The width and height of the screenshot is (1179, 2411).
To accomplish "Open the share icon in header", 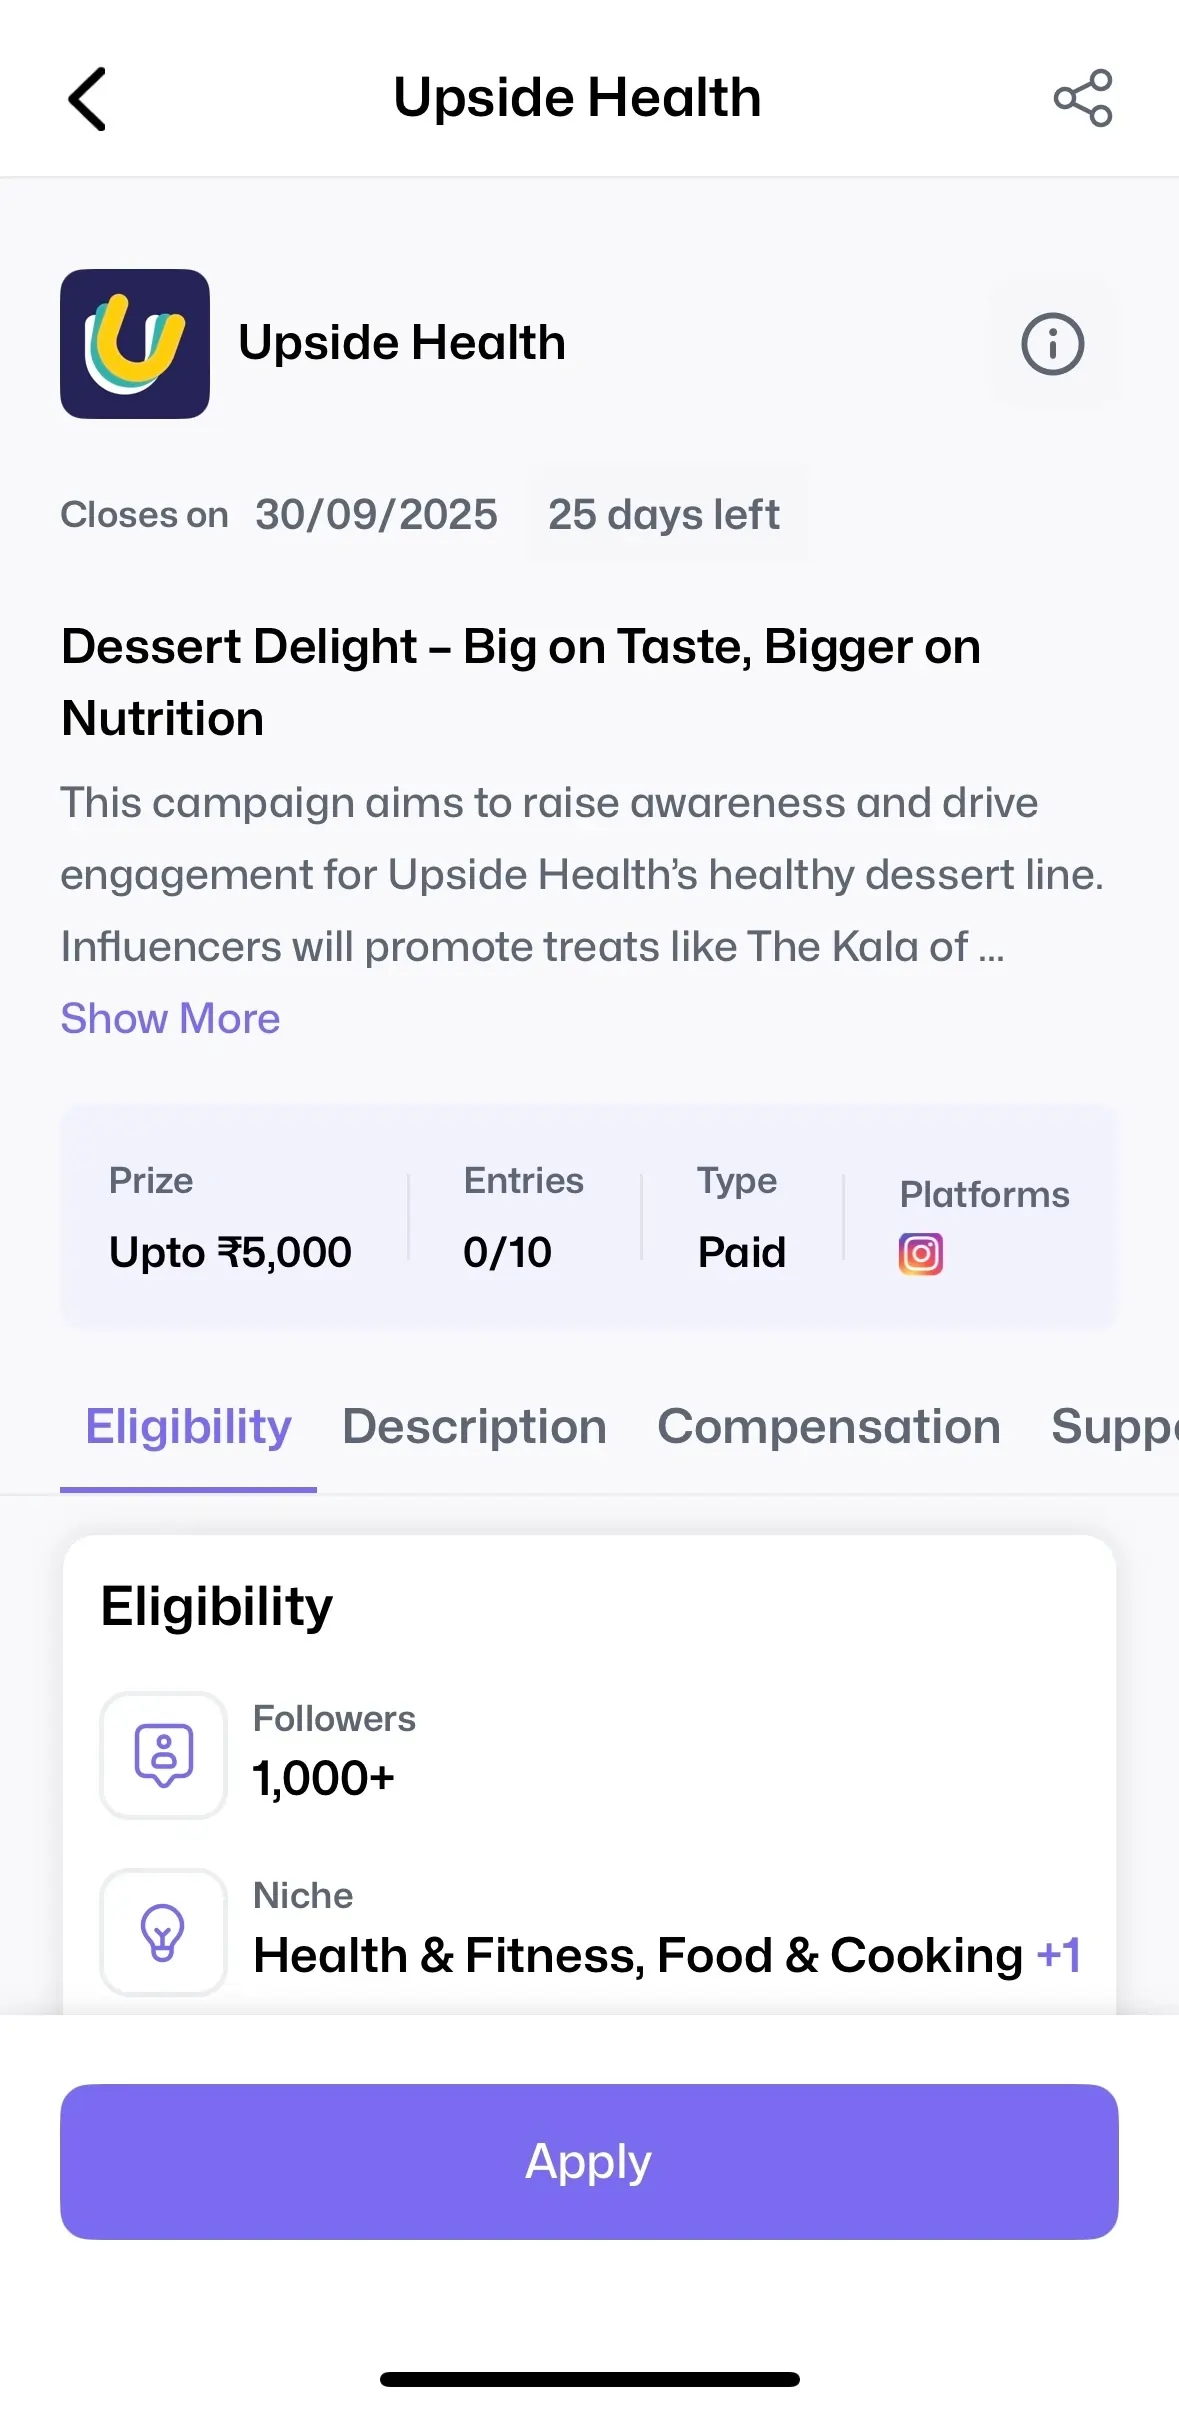I will click(1082, 98).
